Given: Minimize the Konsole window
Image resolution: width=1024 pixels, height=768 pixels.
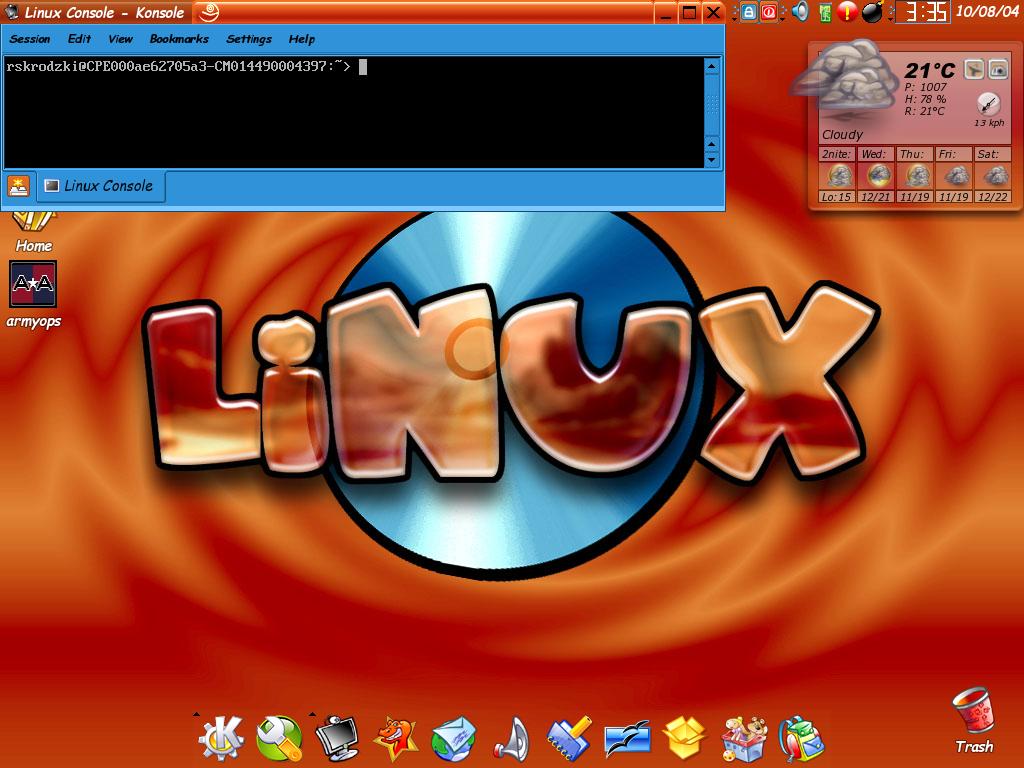Looking at the screenshot, I should (x=665, y=13).
